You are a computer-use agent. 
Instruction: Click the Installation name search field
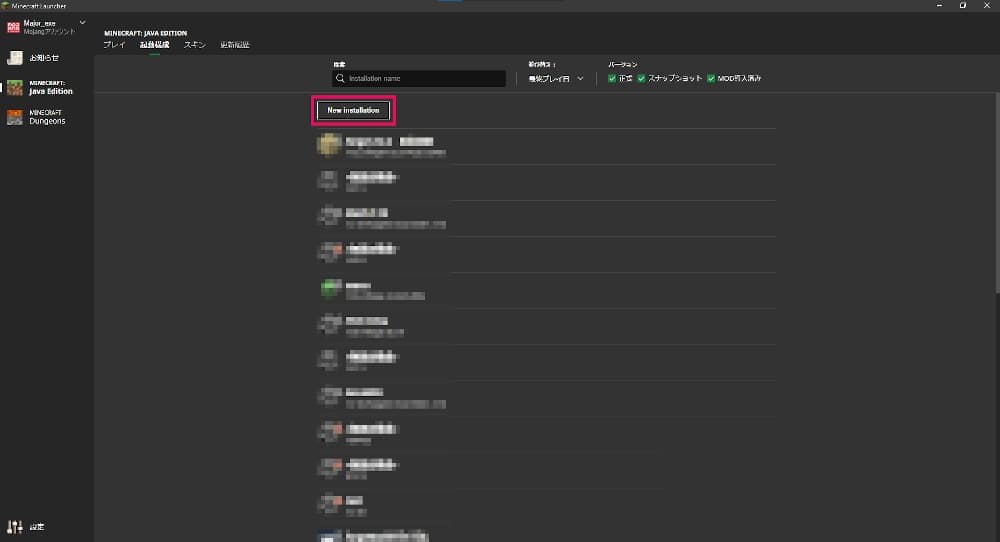[x=419, y=78]
